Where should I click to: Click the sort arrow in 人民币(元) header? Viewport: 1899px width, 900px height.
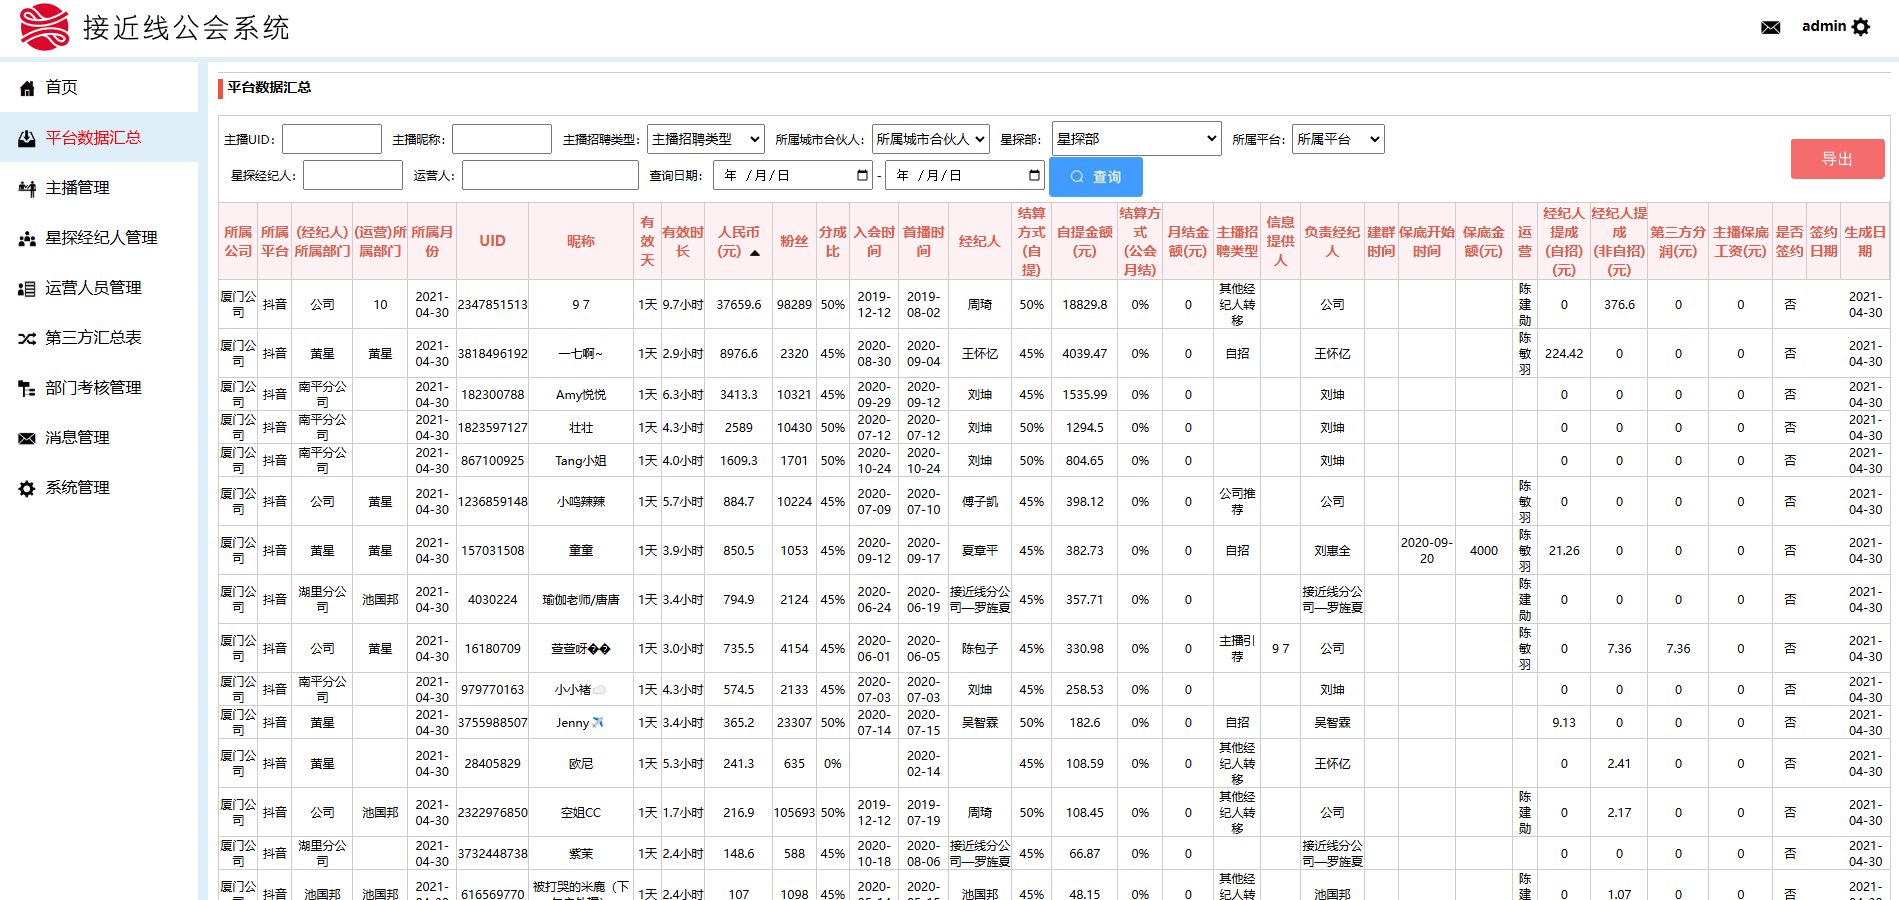coord(755,253)
